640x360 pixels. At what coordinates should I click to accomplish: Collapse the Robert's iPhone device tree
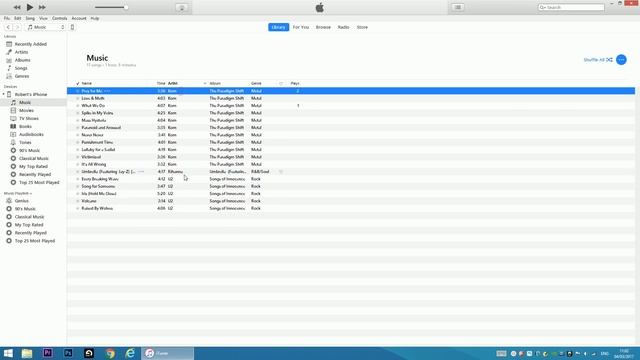pyautogui.click(x=4, y=94)
